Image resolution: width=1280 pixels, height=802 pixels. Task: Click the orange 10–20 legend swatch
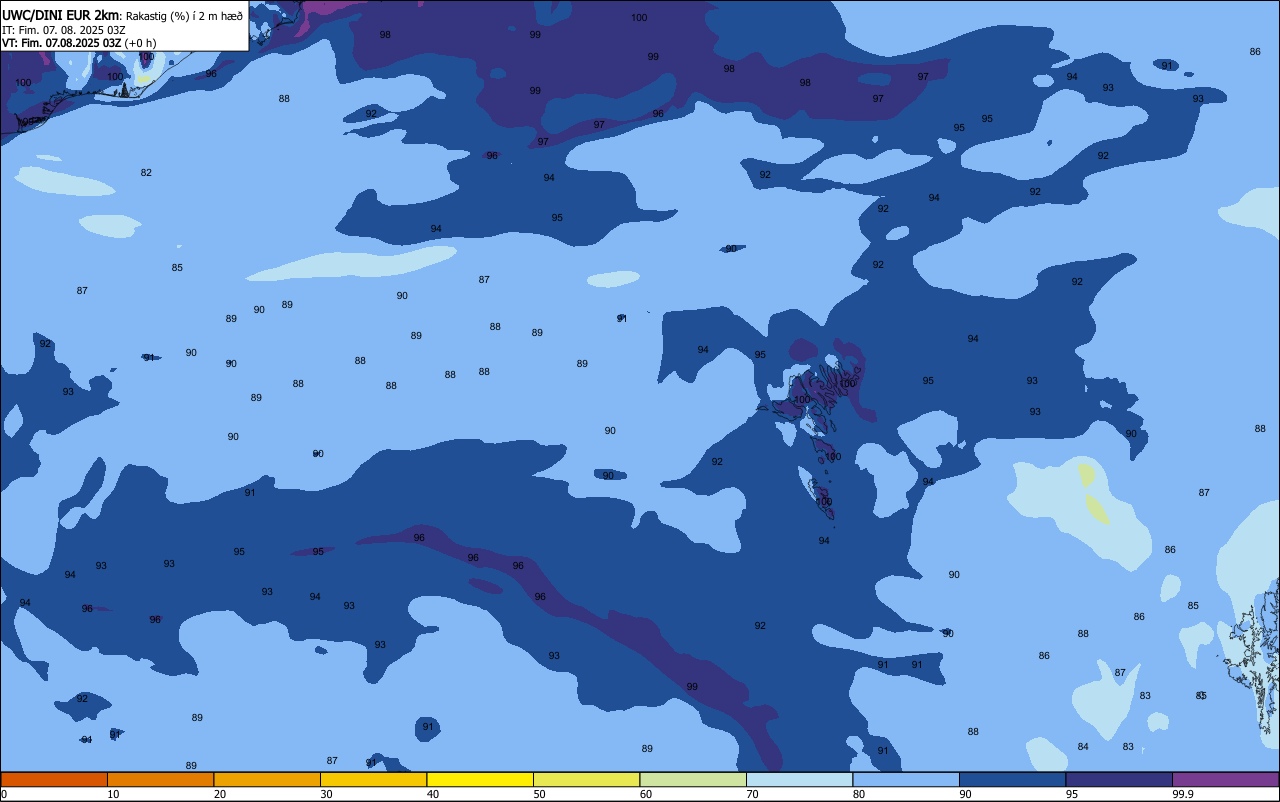coord(160,779)
